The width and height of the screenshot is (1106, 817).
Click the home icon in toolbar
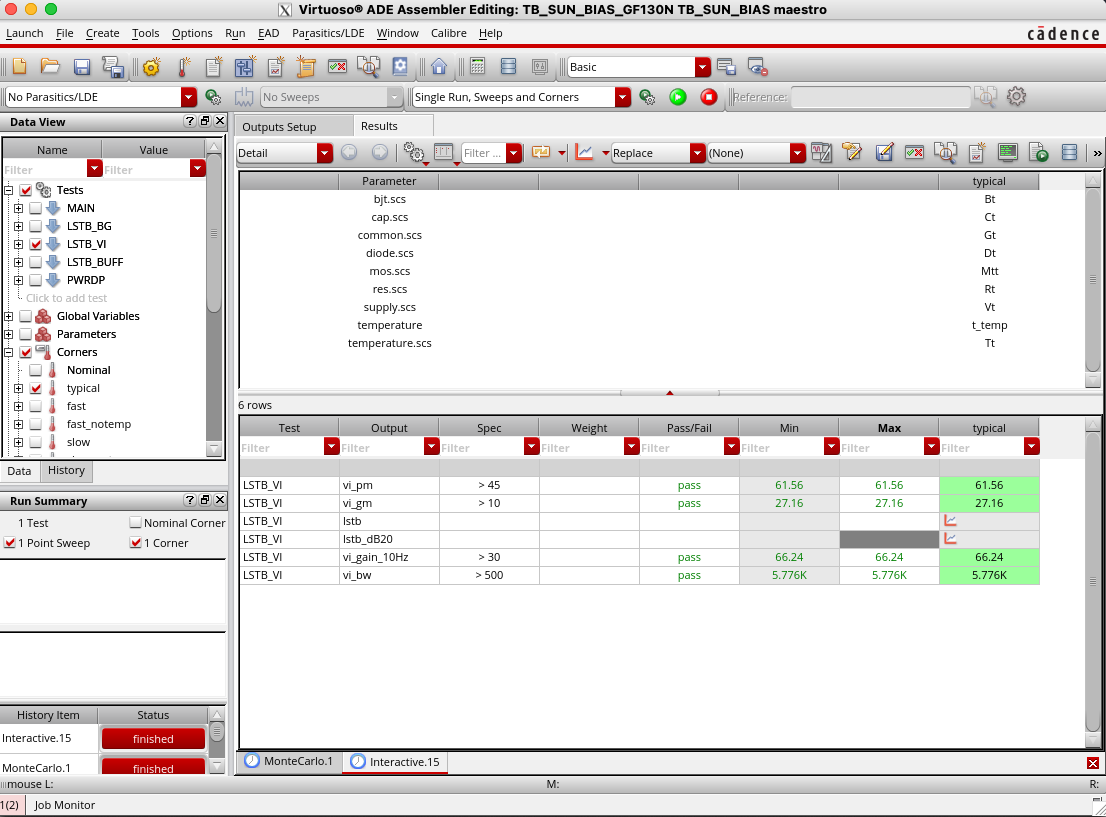point(438,67)
